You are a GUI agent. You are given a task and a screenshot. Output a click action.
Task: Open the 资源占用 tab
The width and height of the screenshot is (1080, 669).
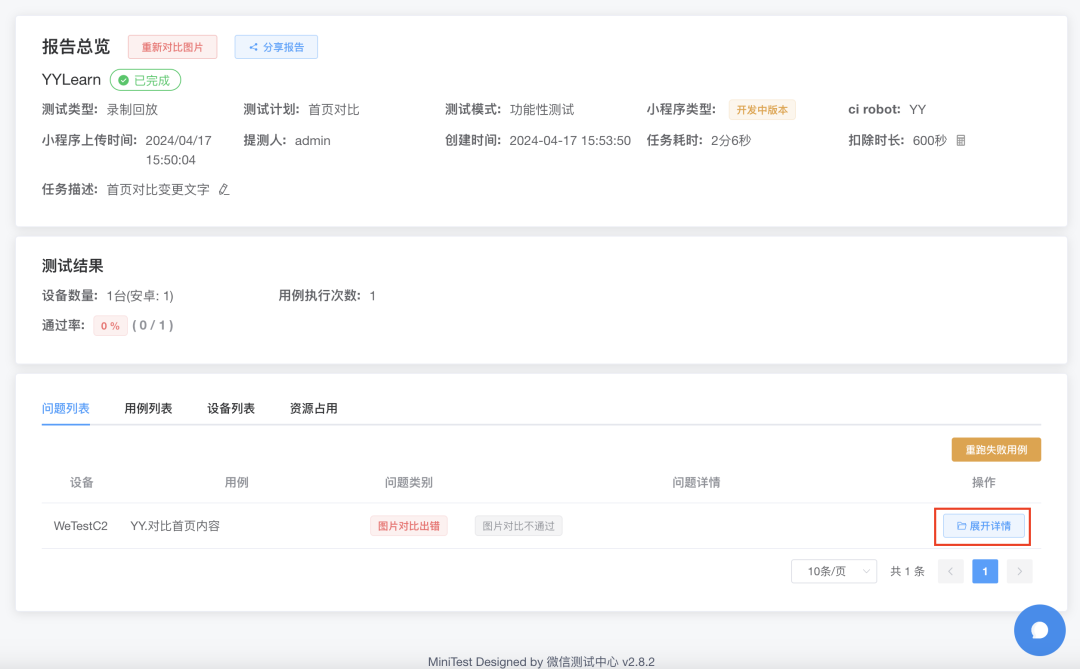(x=313, y=409)
